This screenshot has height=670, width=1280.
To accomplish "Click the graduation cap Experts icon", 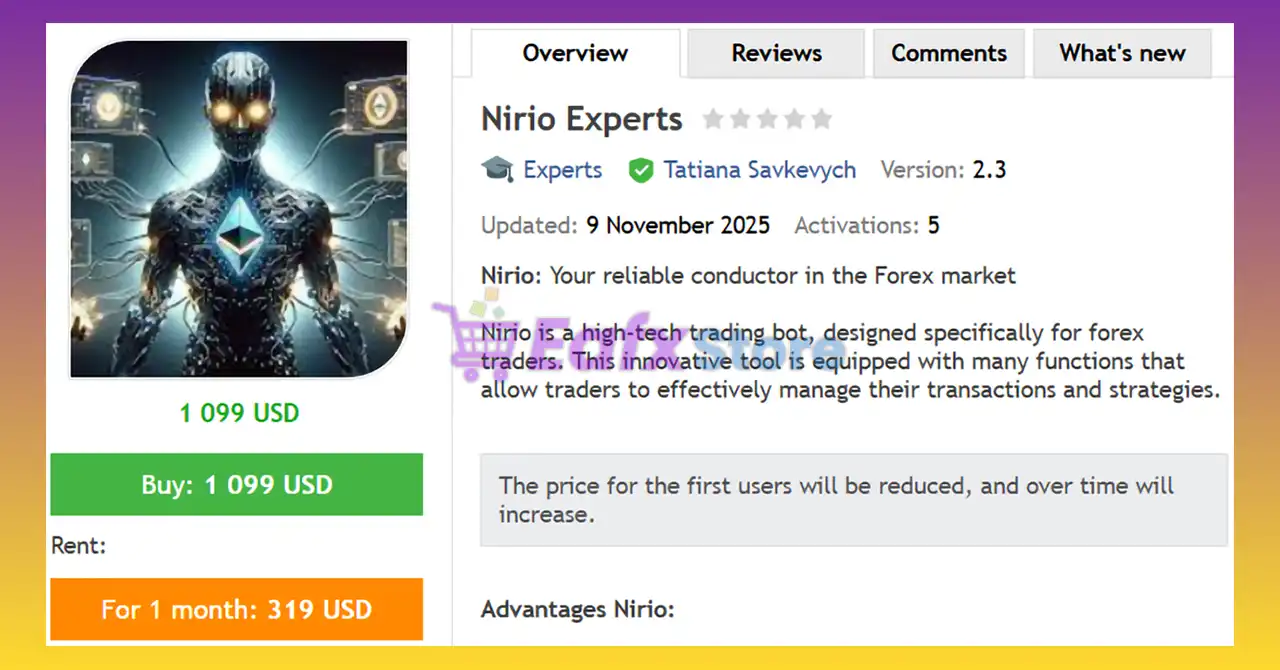I will pyautogui.click(x=497, y=170).
